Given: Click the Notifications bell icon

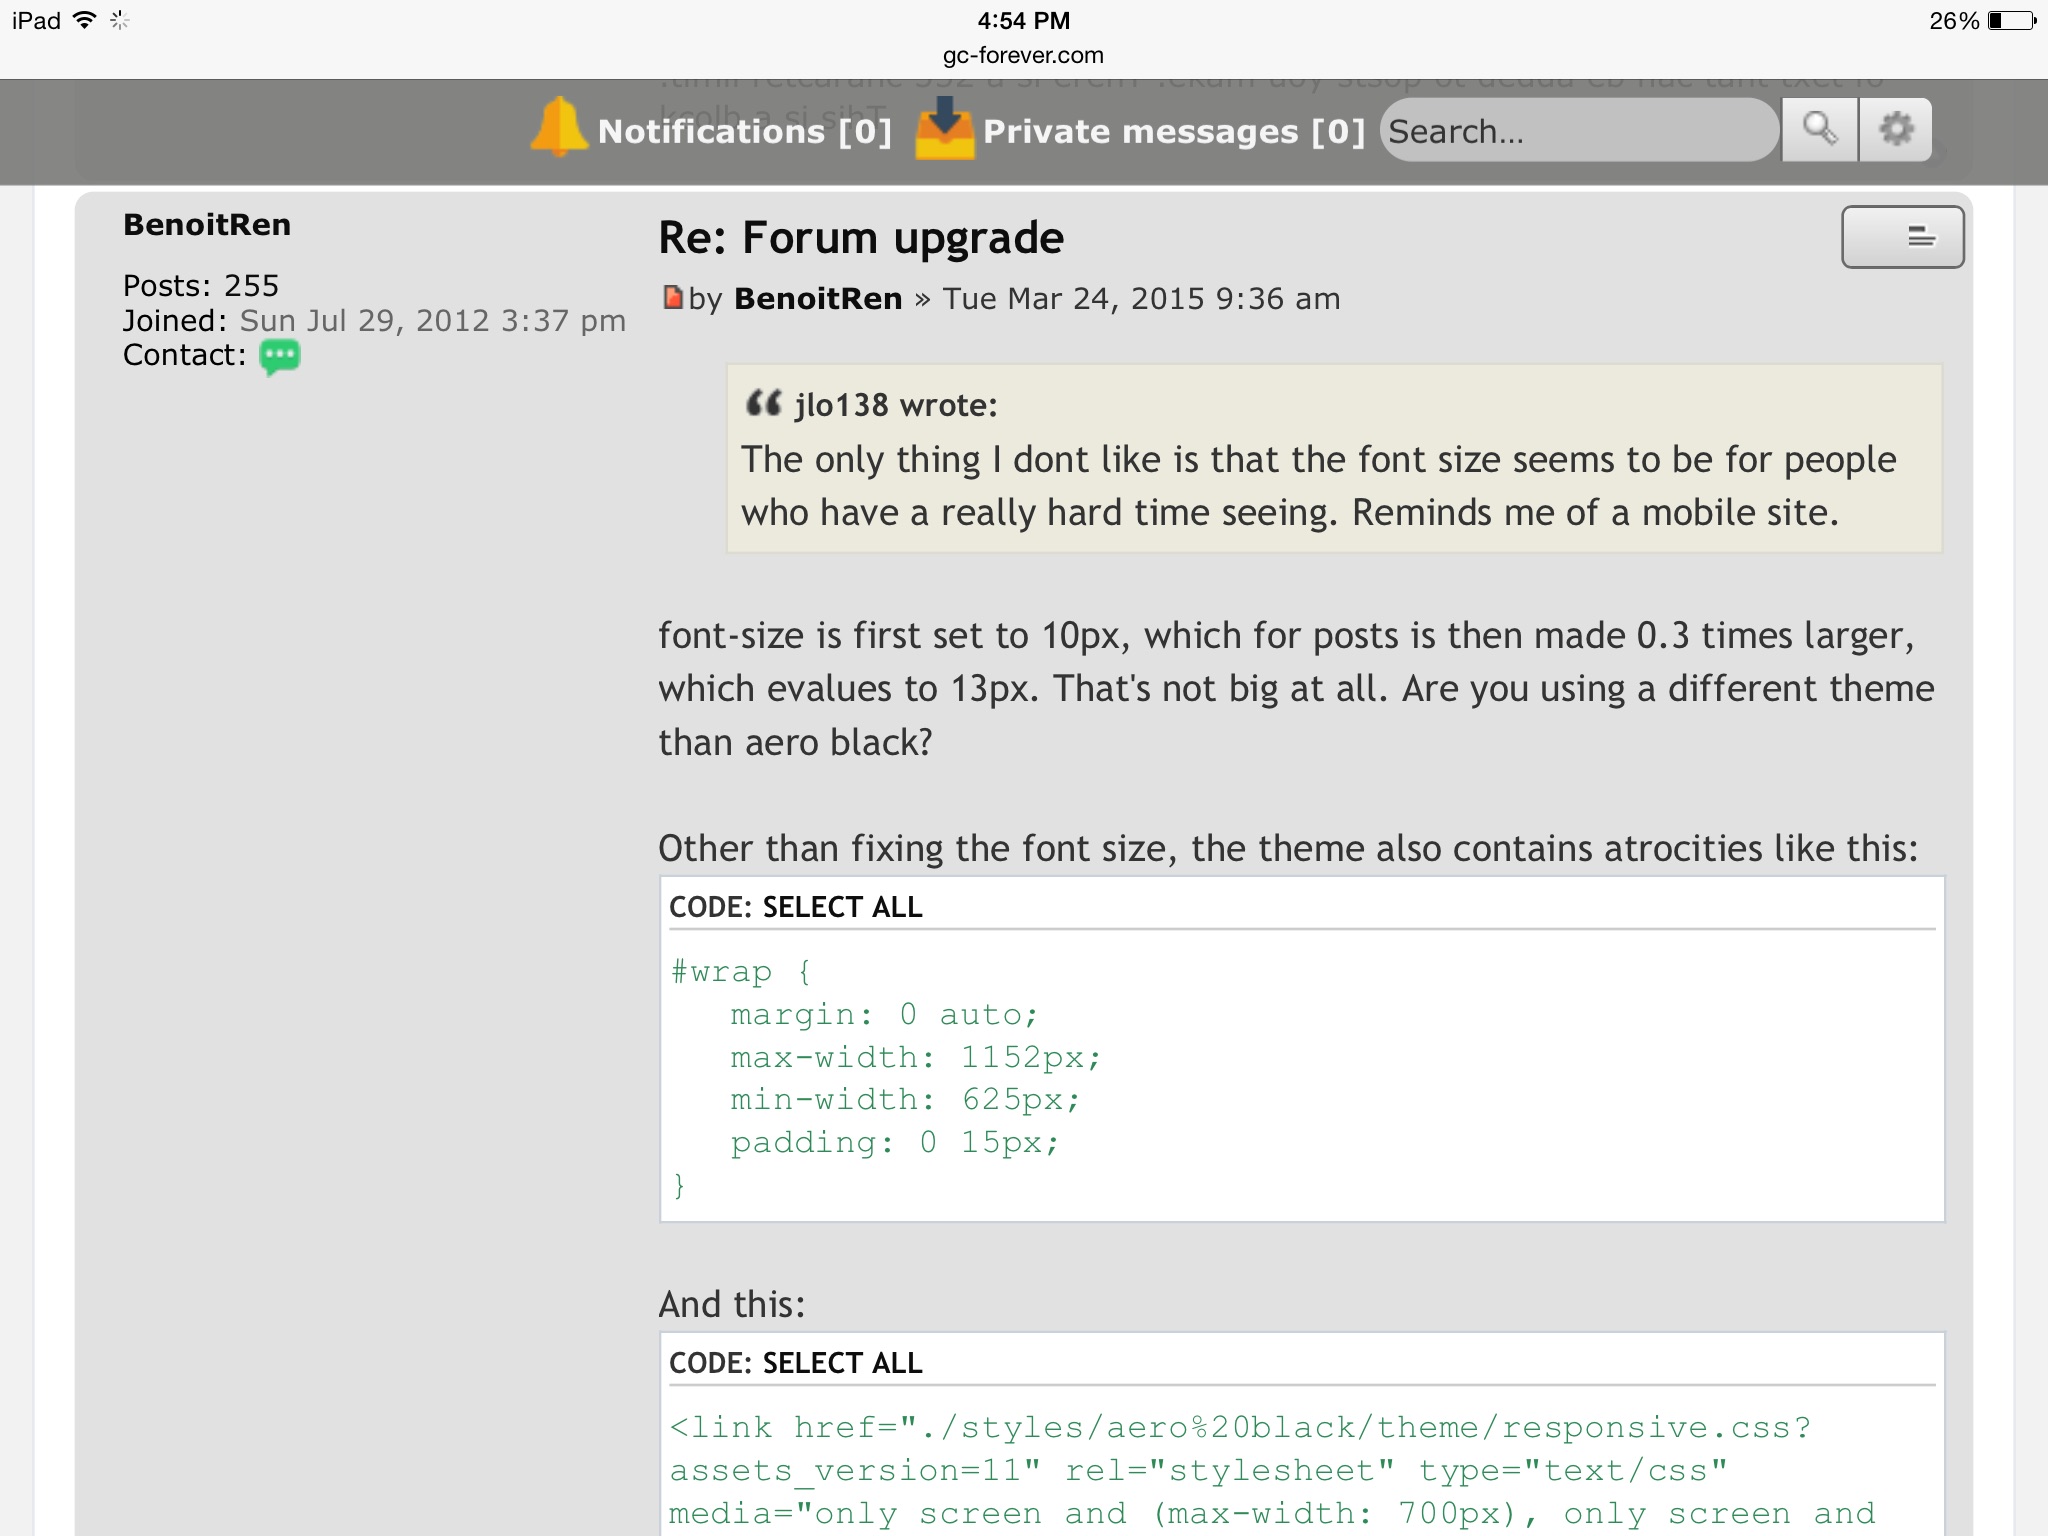Looking at the screenshot, I should tap(558, 128).
